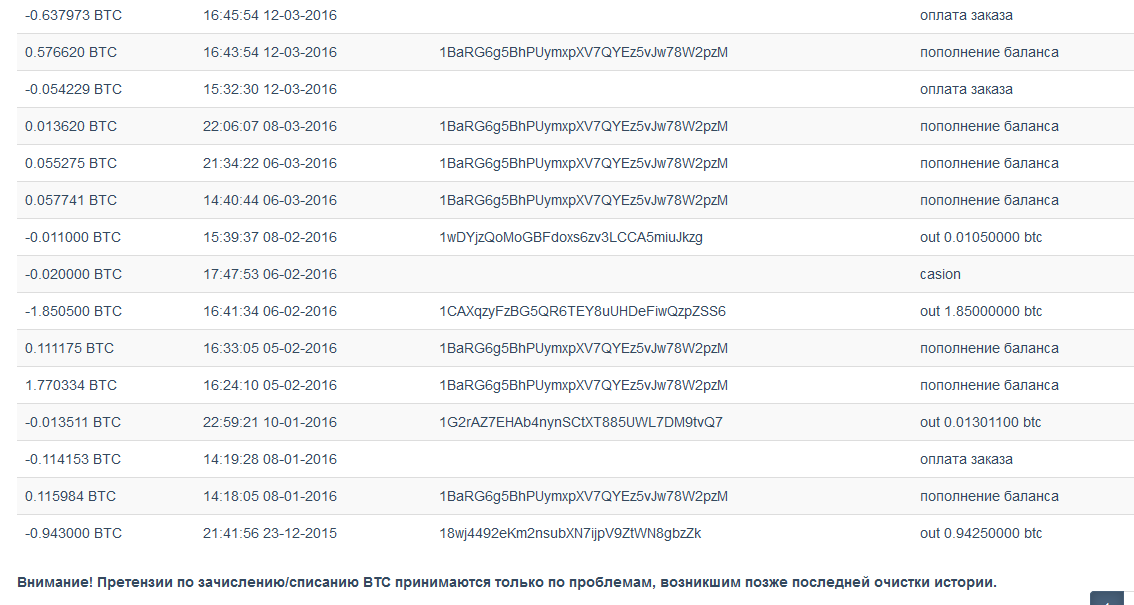This screenshot has height=605, width=1134.
Task: Click timestamp 17:47:53 06-02-2016
Action: point(270,274)
